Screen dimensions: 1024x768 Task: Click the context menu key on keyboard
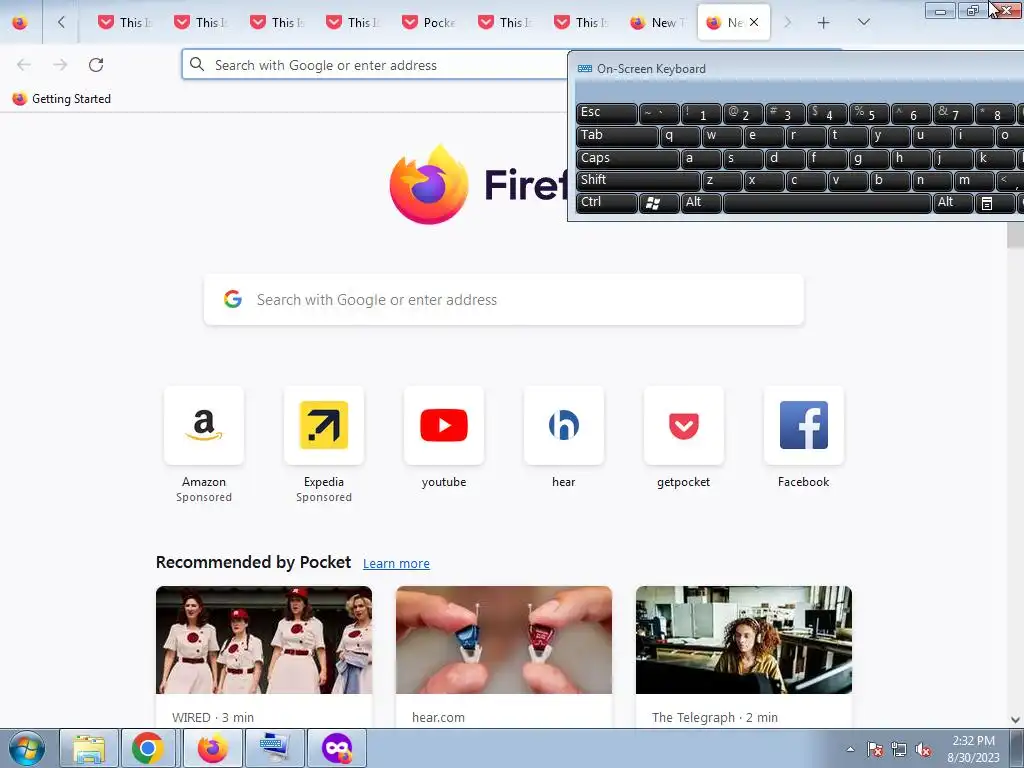tap(995, 203)
